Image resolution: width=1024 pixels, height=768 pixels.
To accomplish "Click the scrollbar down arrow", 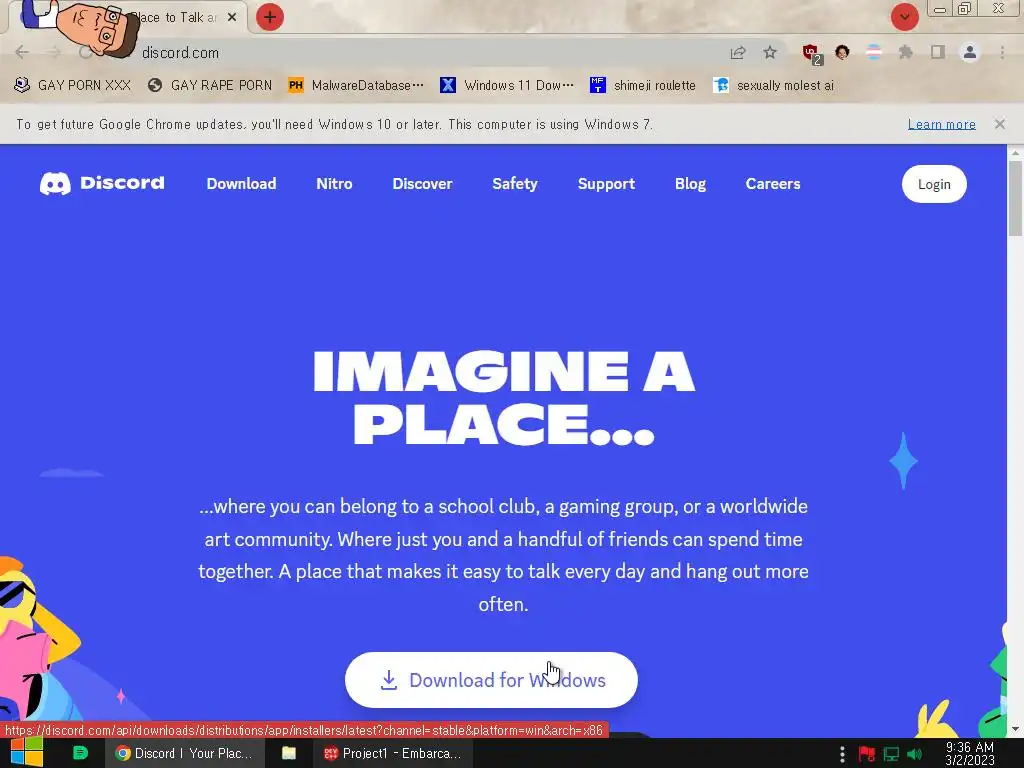I will tap(1015, 729).
